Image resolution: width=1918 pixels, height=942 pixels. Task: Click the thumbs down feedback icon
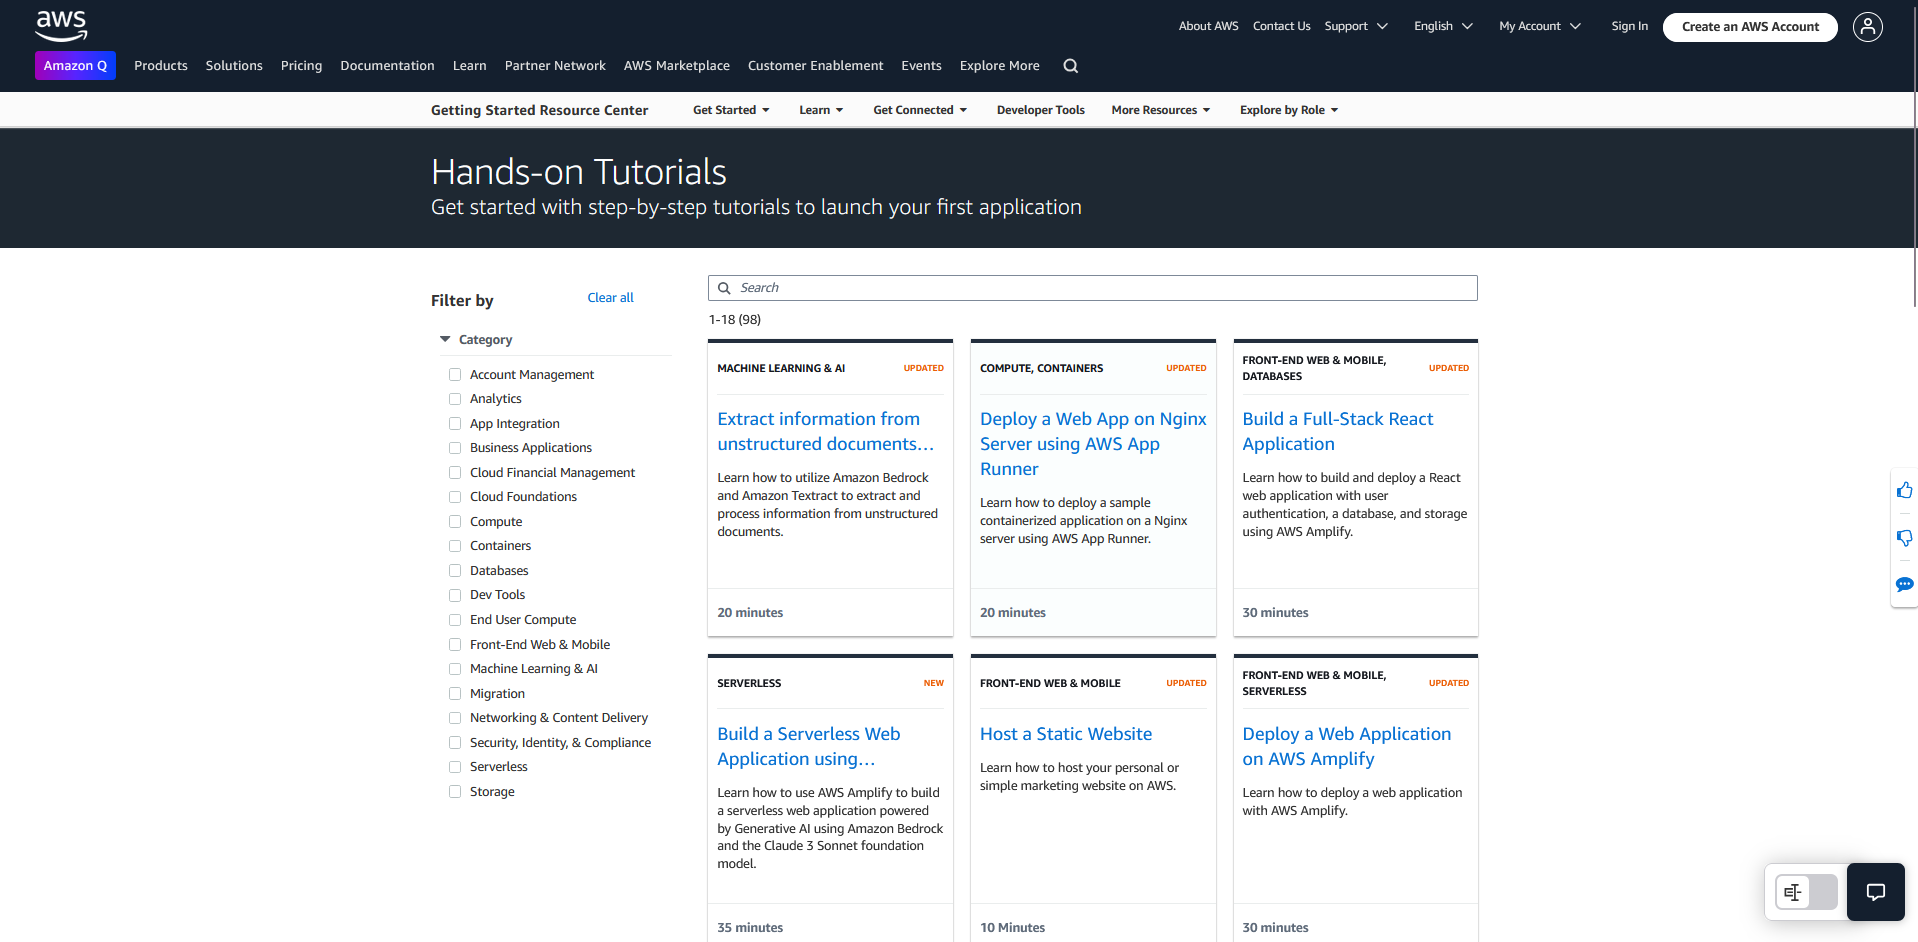coord(1904,538)
